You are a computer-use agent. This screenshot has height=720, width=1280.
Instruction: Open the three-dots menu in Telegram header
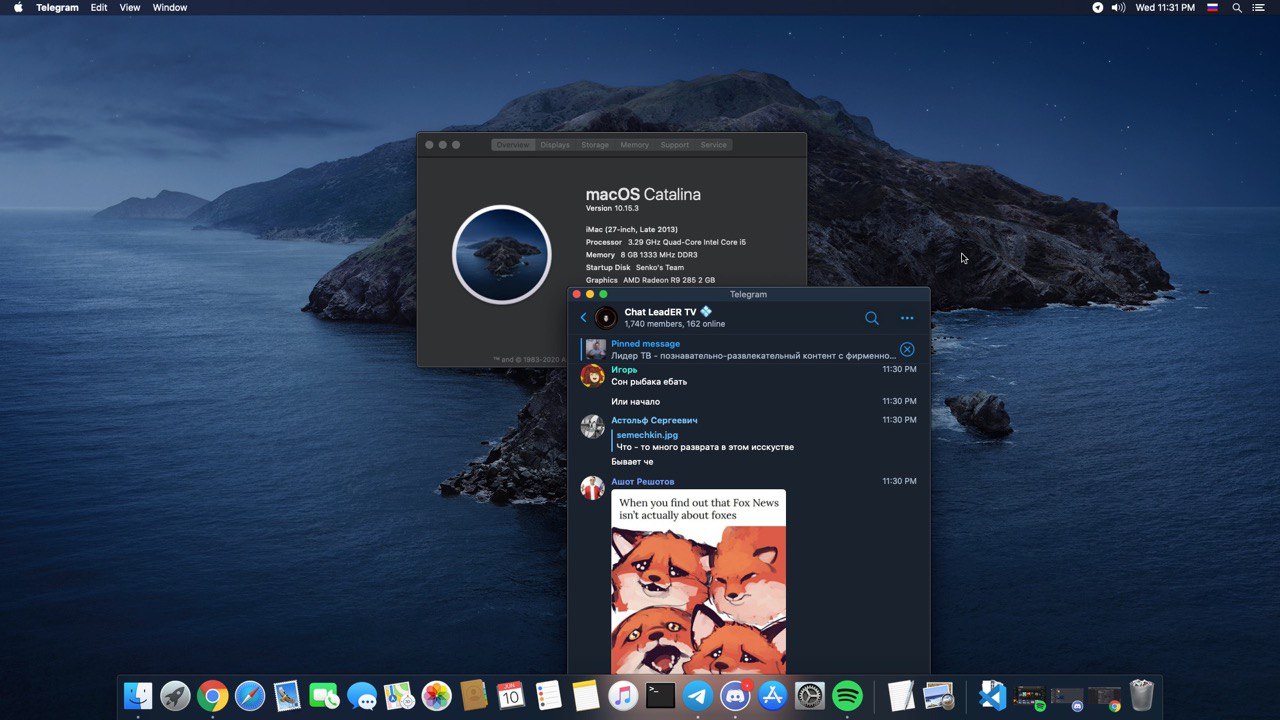tap(907, 318)
